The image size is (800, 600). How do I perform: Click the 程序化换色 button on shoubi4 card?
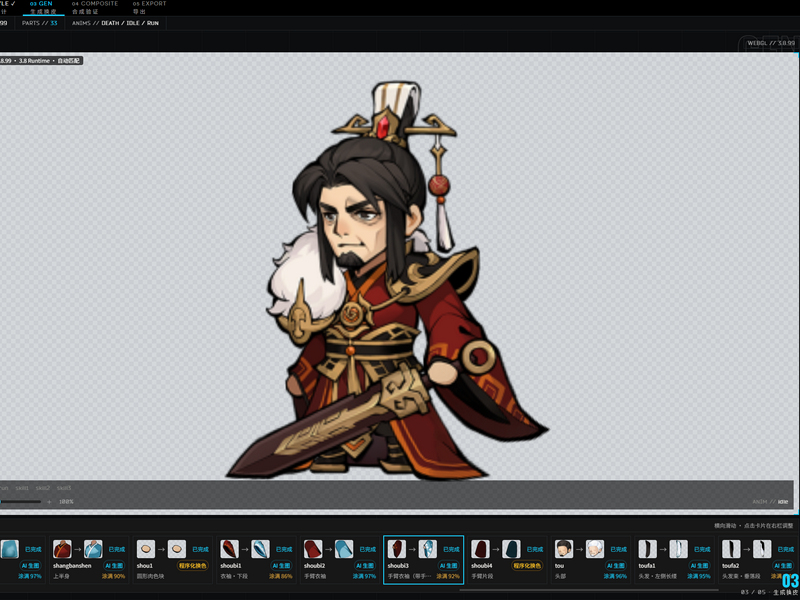(x=528, y=566)
